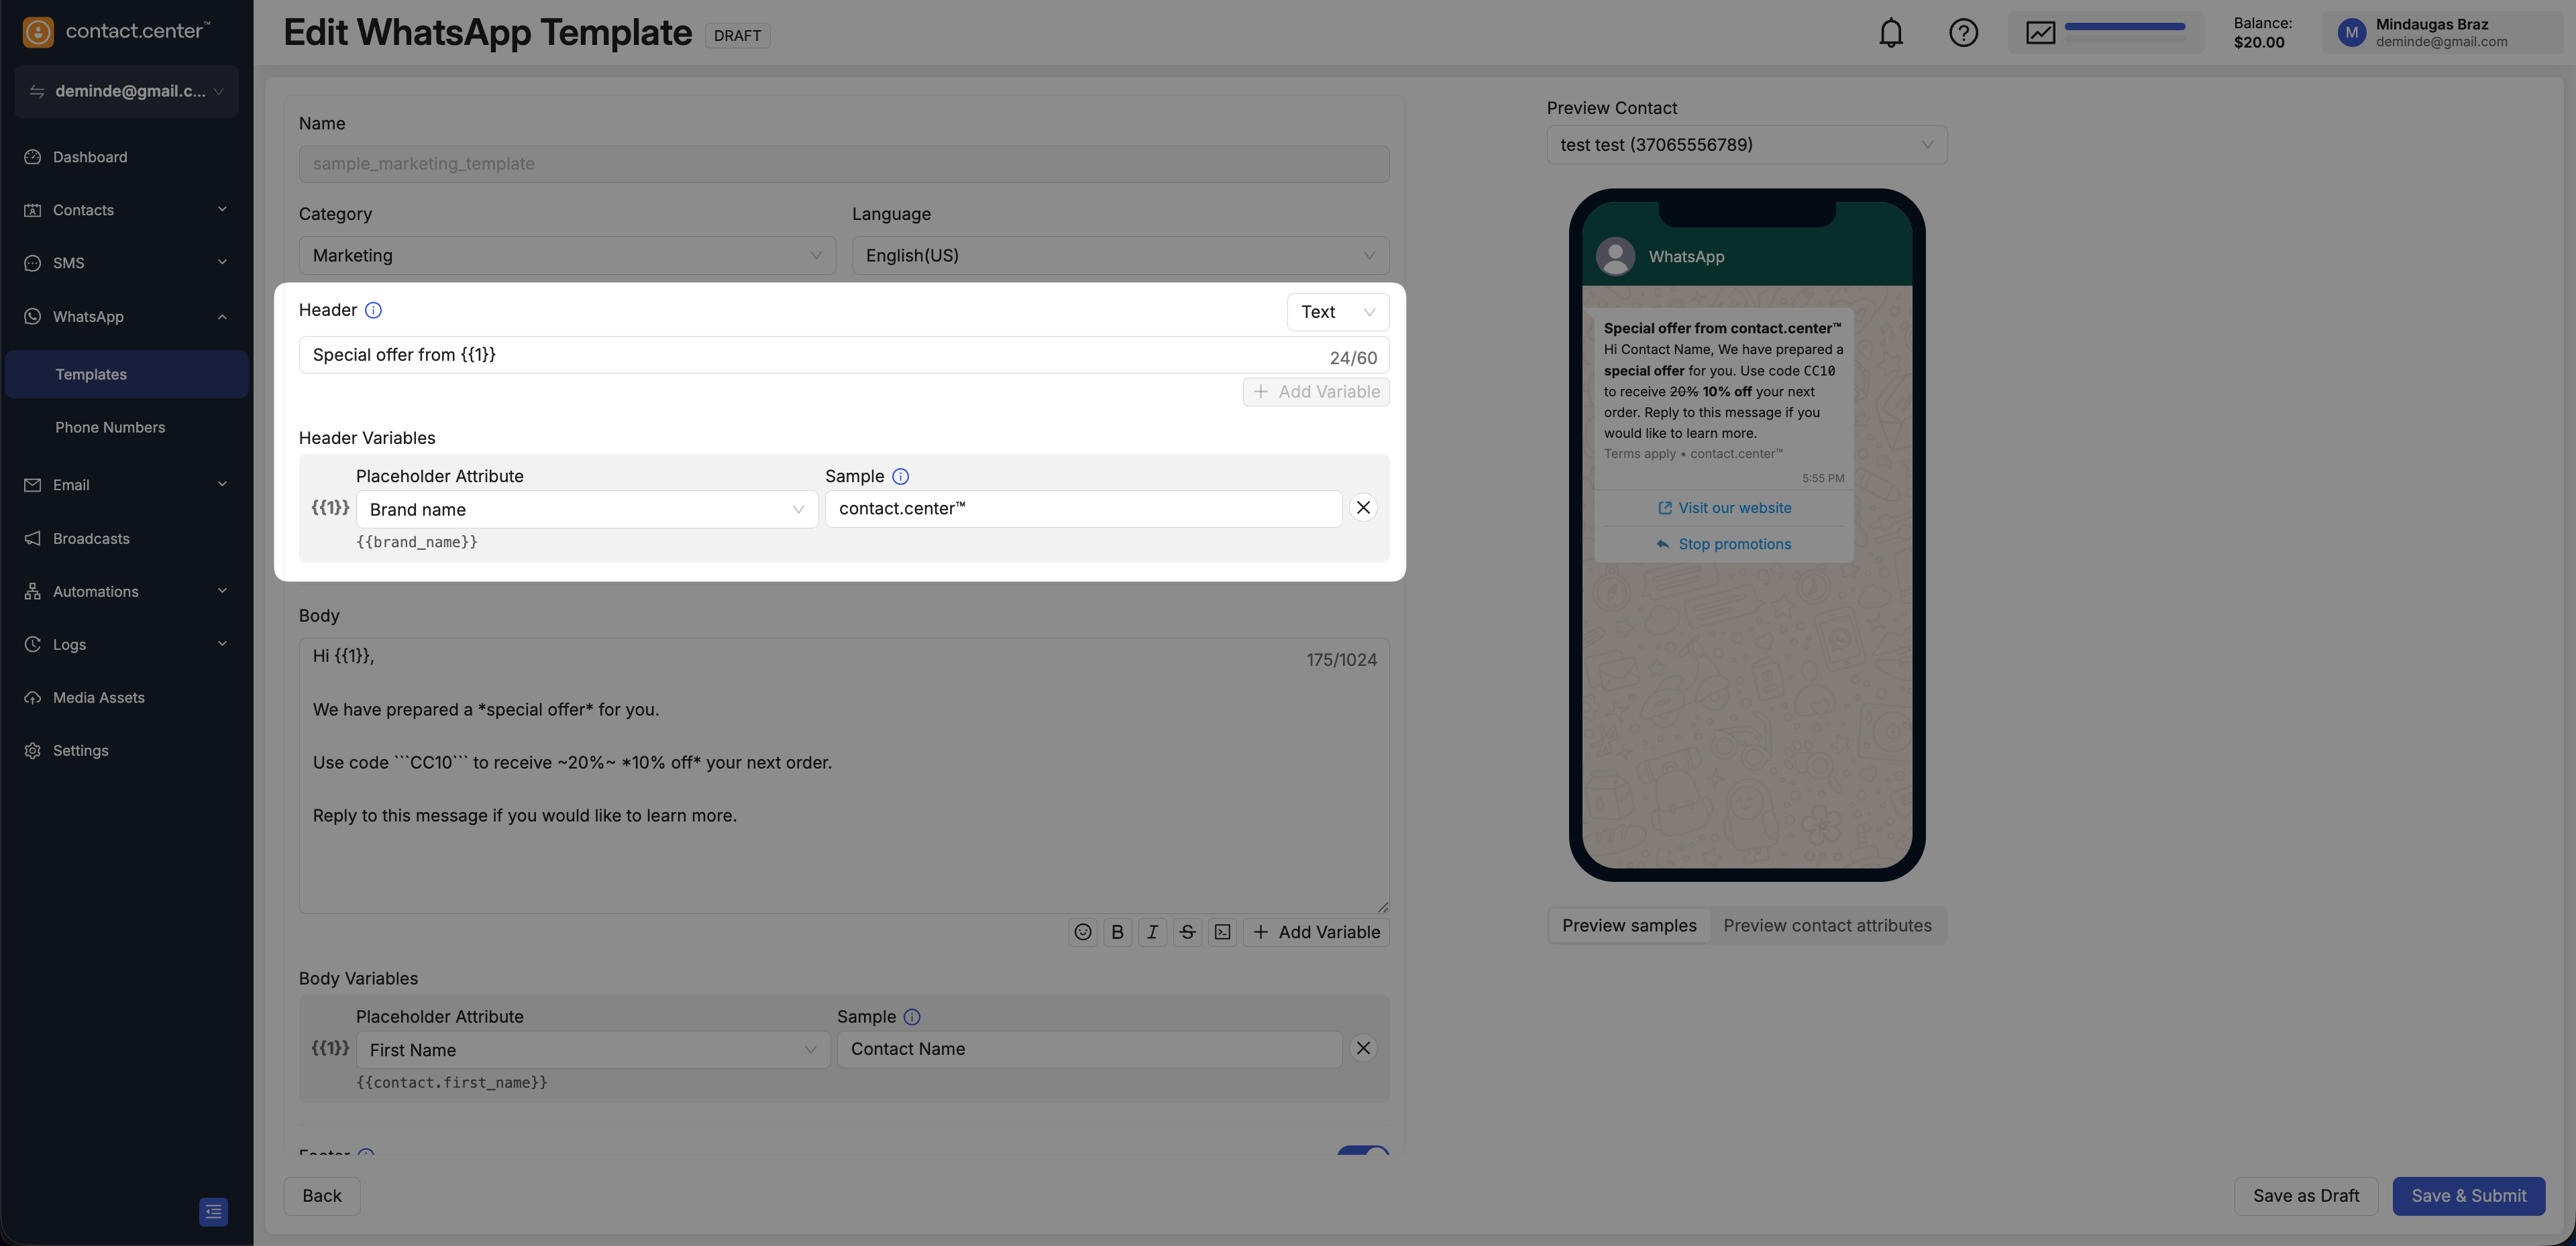Viewport: 2576px width, 1246px height.
Task: Collapse sidebar using the bottom menu icon
Action: pos(213,1211)
